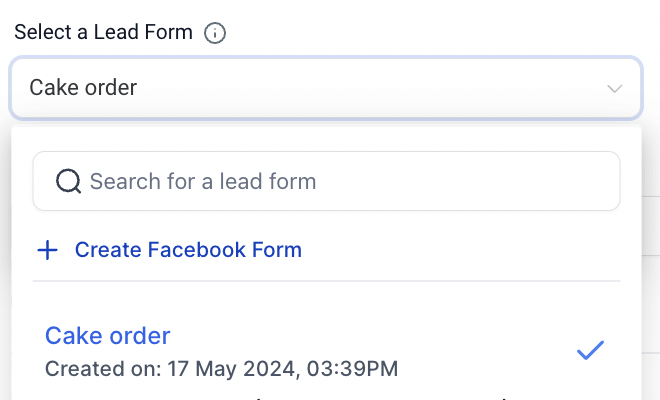
Task: Show the tooltip via the circled i icon
Action: click(x=215, y=33)
